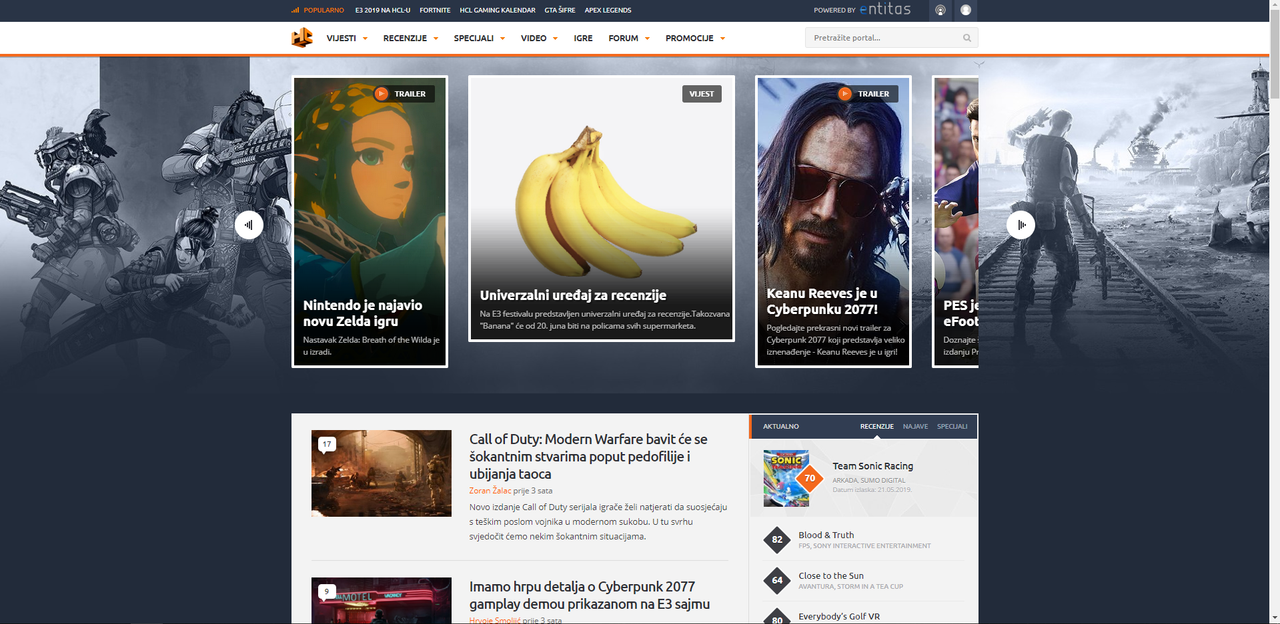Screen dimensions: 1280x624
Task: Open the podcast icon in top bar
Action: [940, 10]
